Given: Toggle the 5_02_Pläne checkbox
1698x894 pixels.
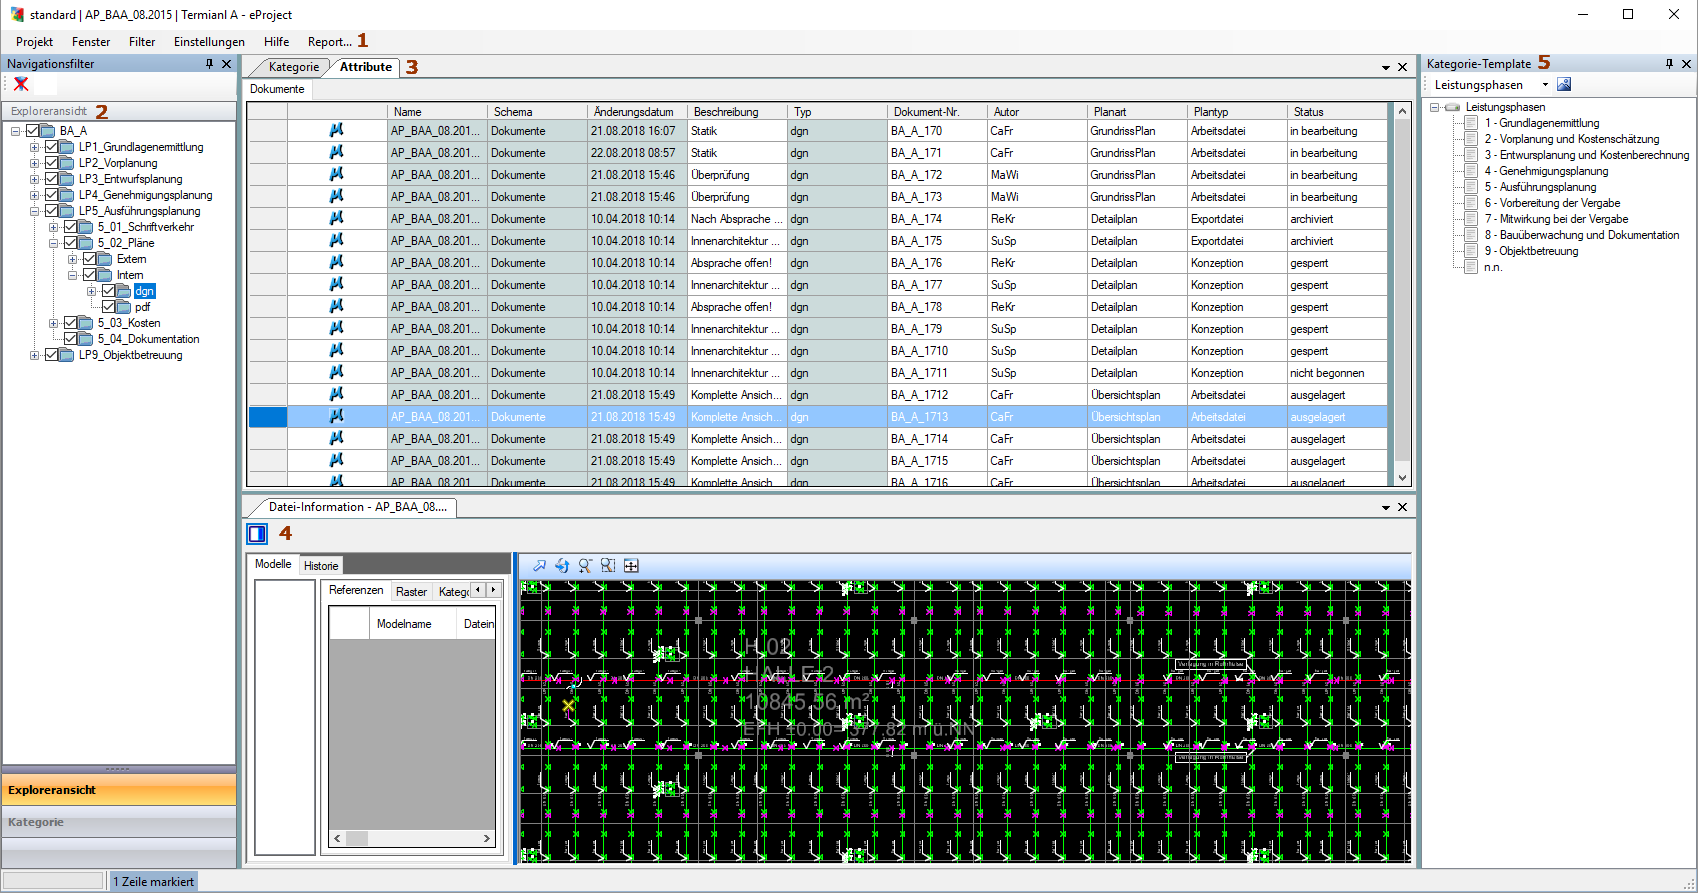Looking at the screenshot, I should (x=71, y=243).
